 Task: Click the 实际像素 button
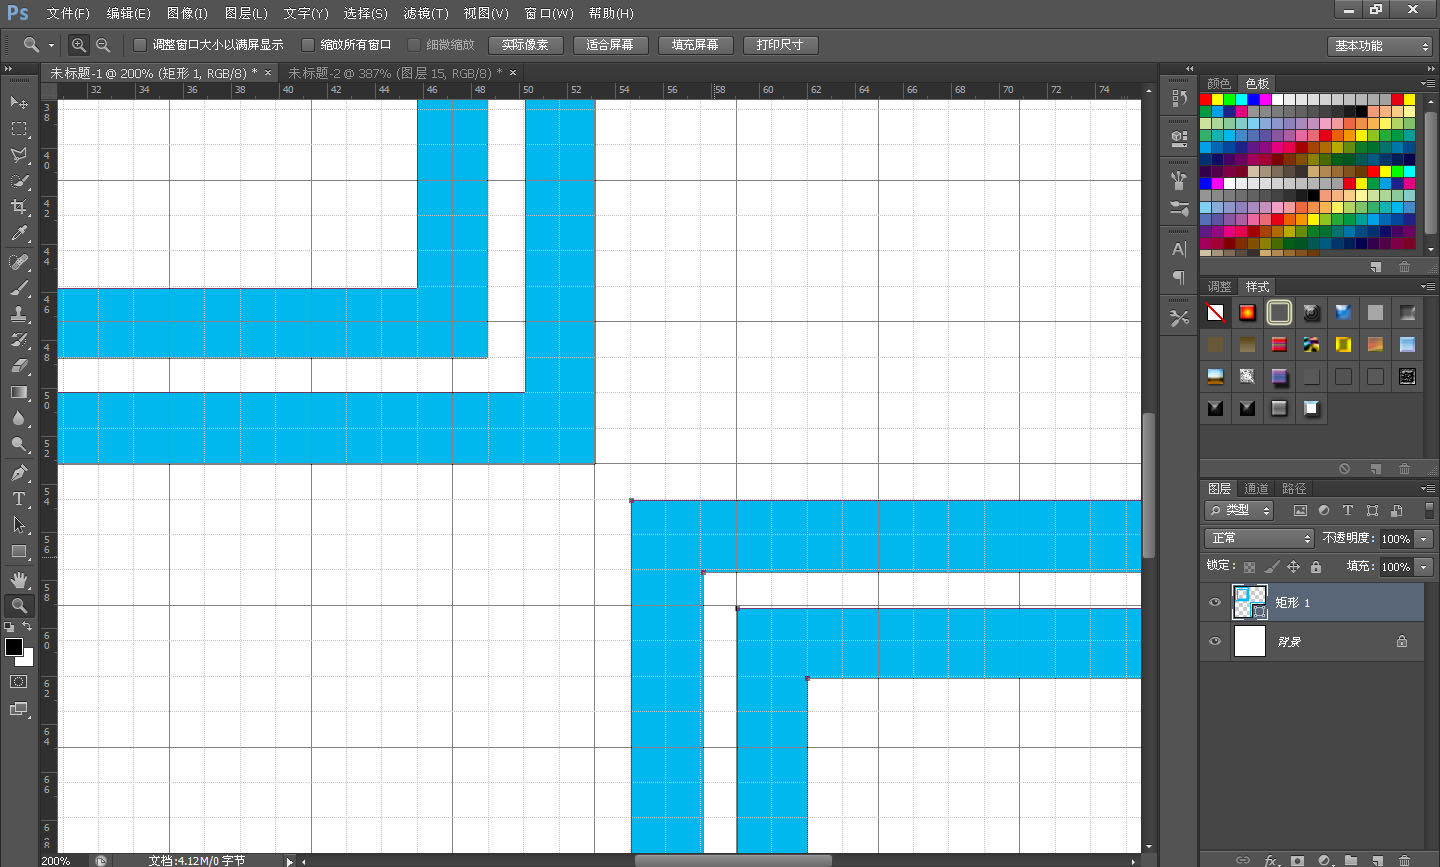525,45
